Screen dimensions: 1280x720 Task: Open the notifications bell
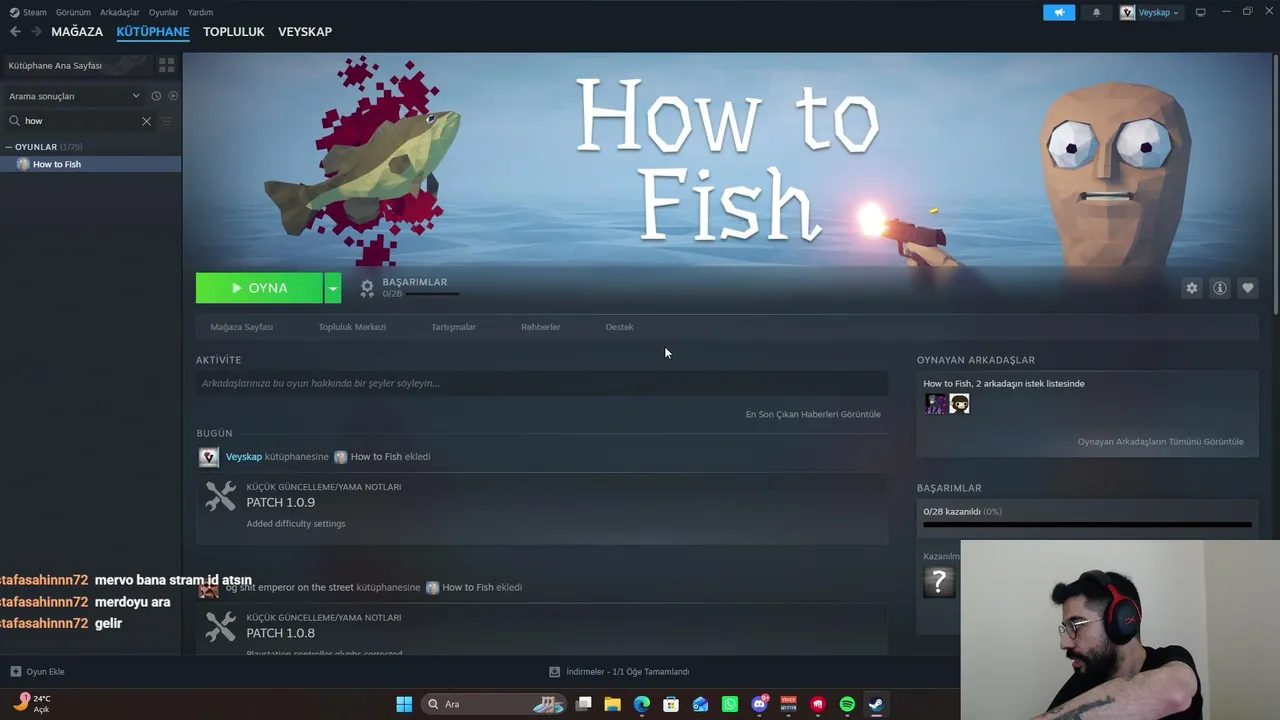pyautogui.click(x=1097, y=12)
